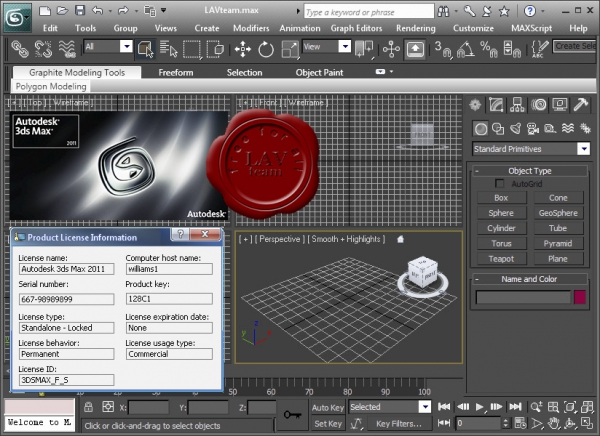Switch to the Freeform ribbon tab
Screen dimensions: 600x436
pos(176,72)
